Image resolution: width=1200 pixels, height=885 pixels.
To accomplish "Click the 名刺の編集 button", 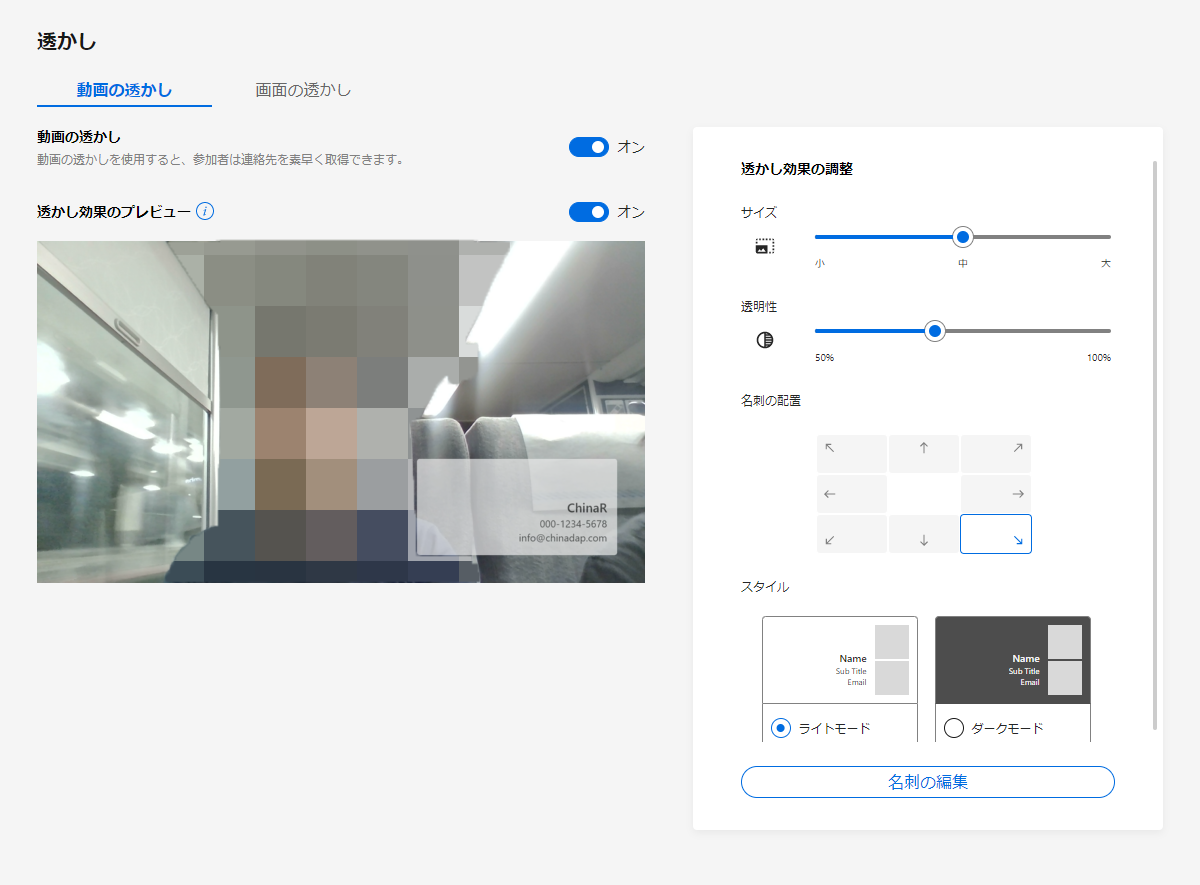I will 928,782.
